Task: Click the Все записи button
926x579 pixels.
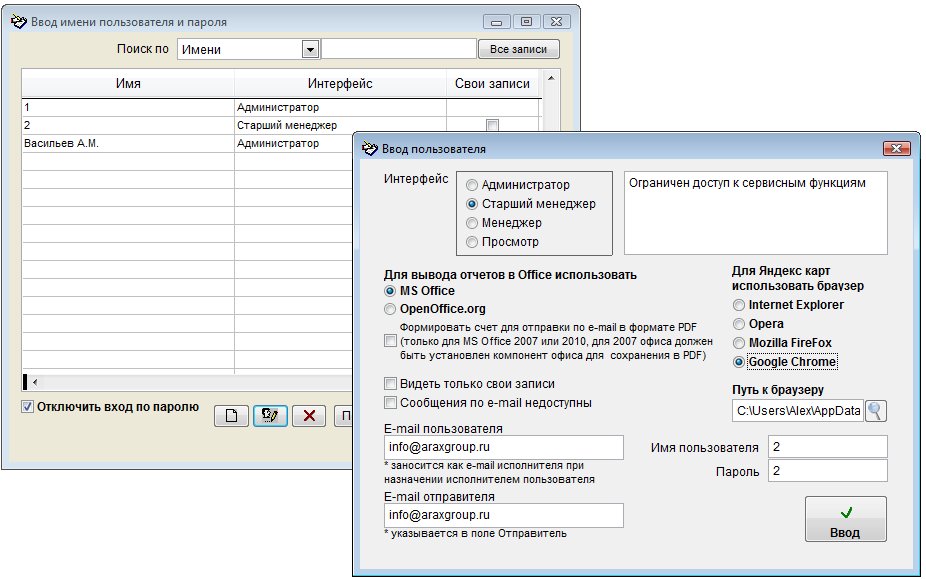Action: click(x=518, y=49)
